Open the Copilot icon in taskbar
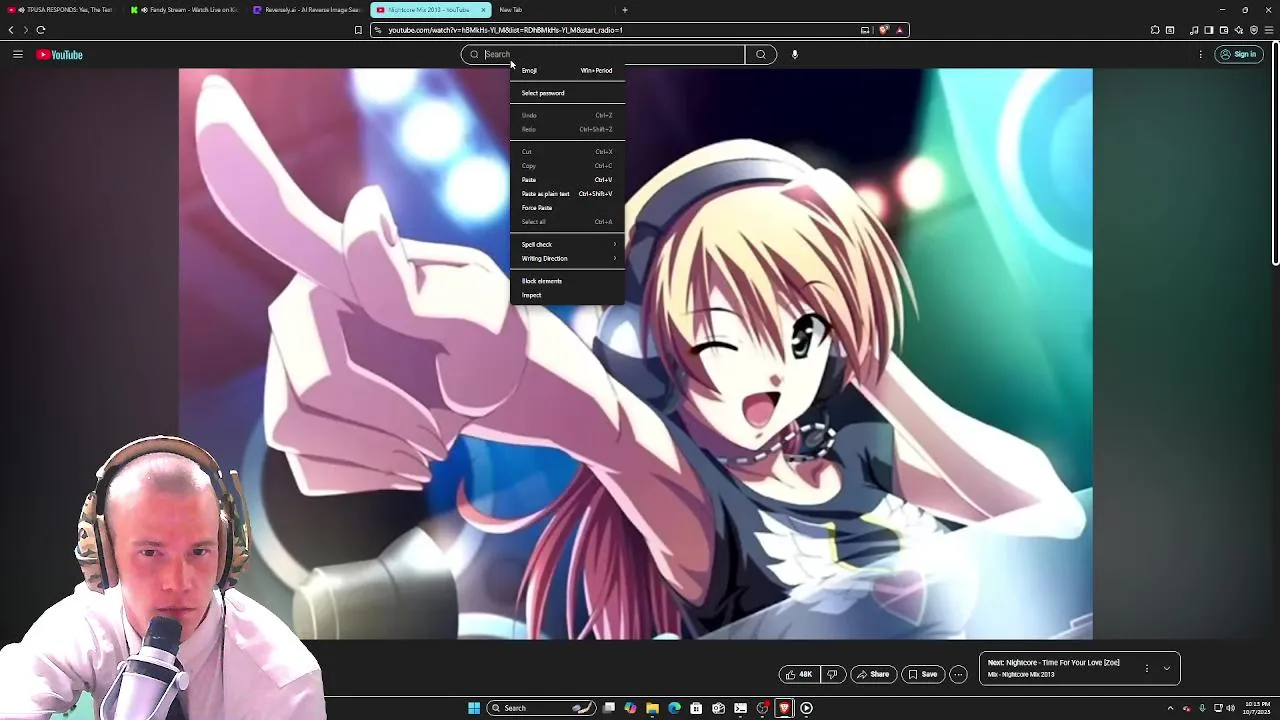Viewport: 1280px width, 720px height. coord(630,708)
